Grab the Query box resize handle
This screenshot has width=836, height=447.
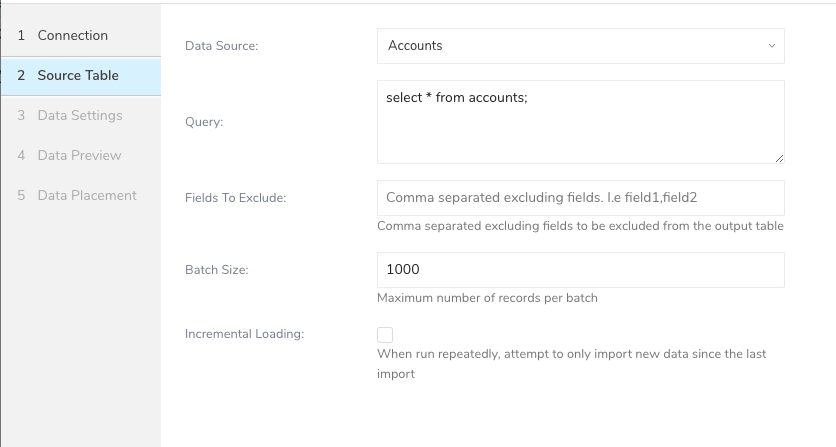coord(778,157)
